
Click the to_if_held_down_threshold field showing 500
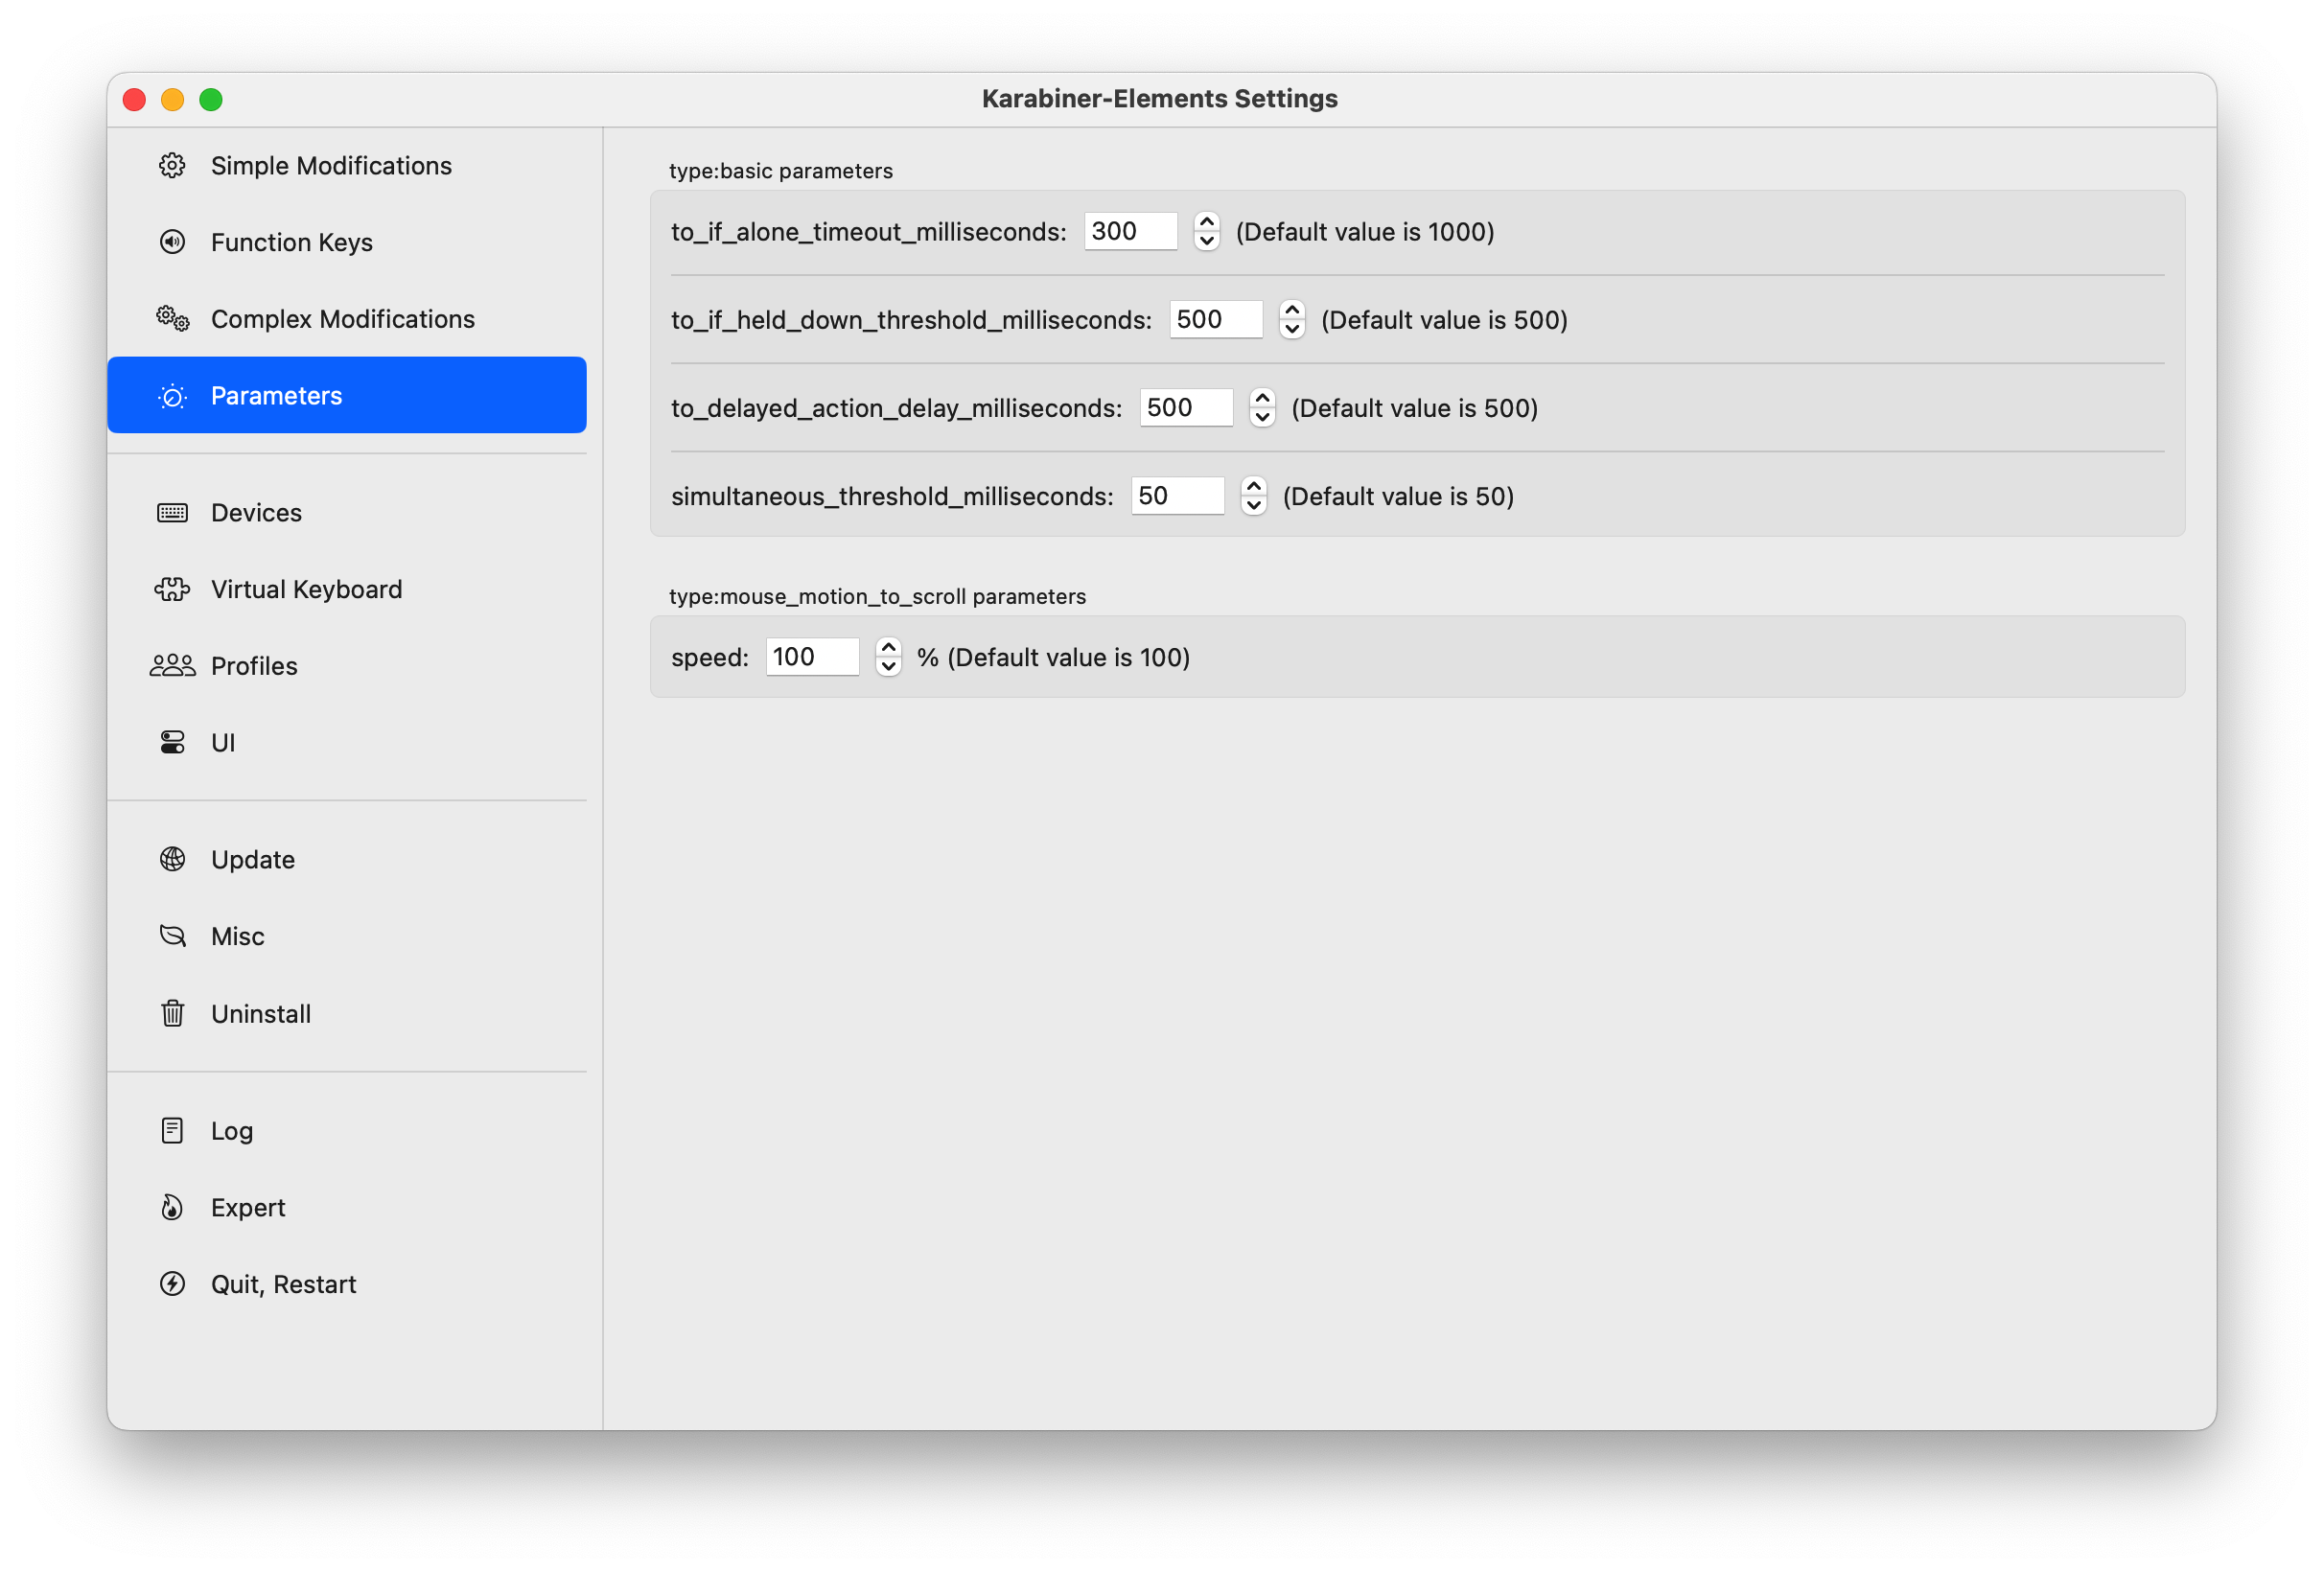pos(1215,320)
